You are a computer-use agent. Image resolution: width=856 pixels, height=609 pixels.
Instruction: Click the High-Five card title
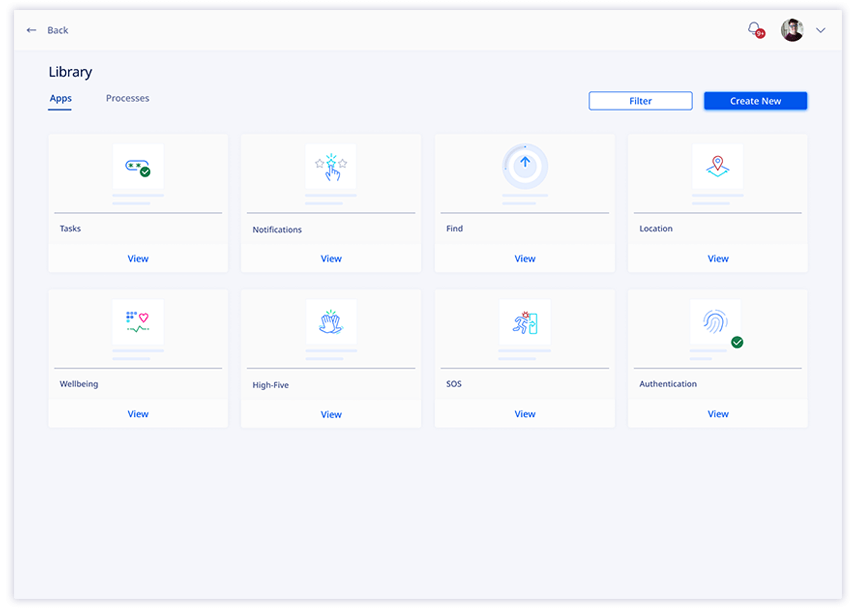[270, 385]
